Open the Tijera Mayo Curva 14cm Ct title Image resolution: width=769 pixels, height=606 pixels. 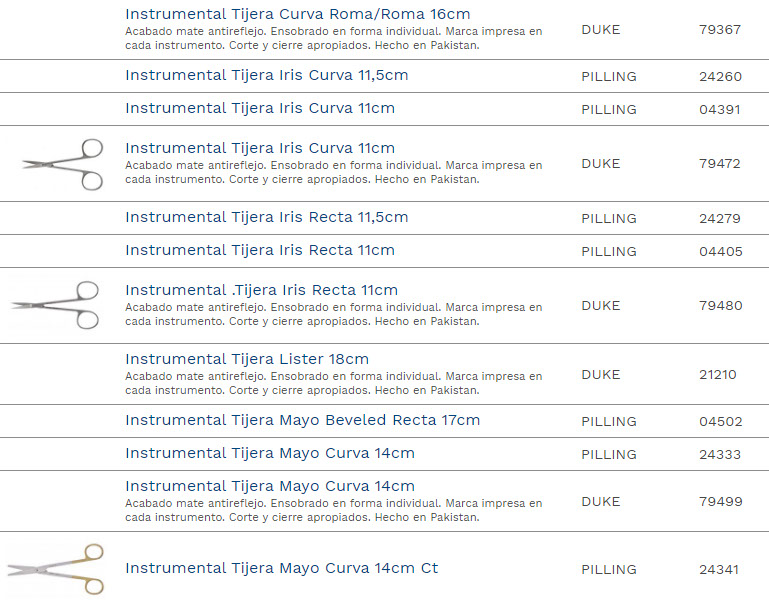[281, 568]
